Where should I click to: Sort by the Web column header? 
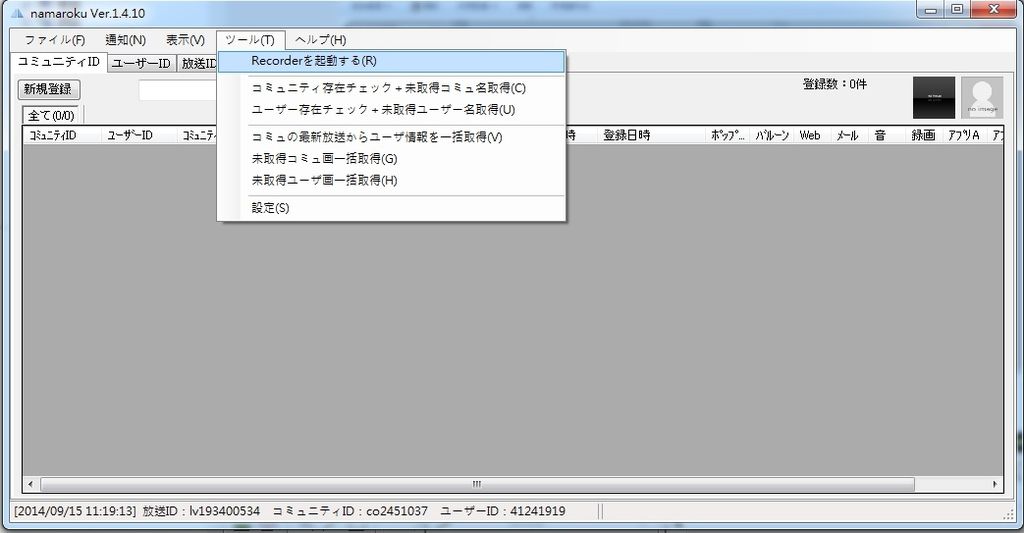click(810, 135)
